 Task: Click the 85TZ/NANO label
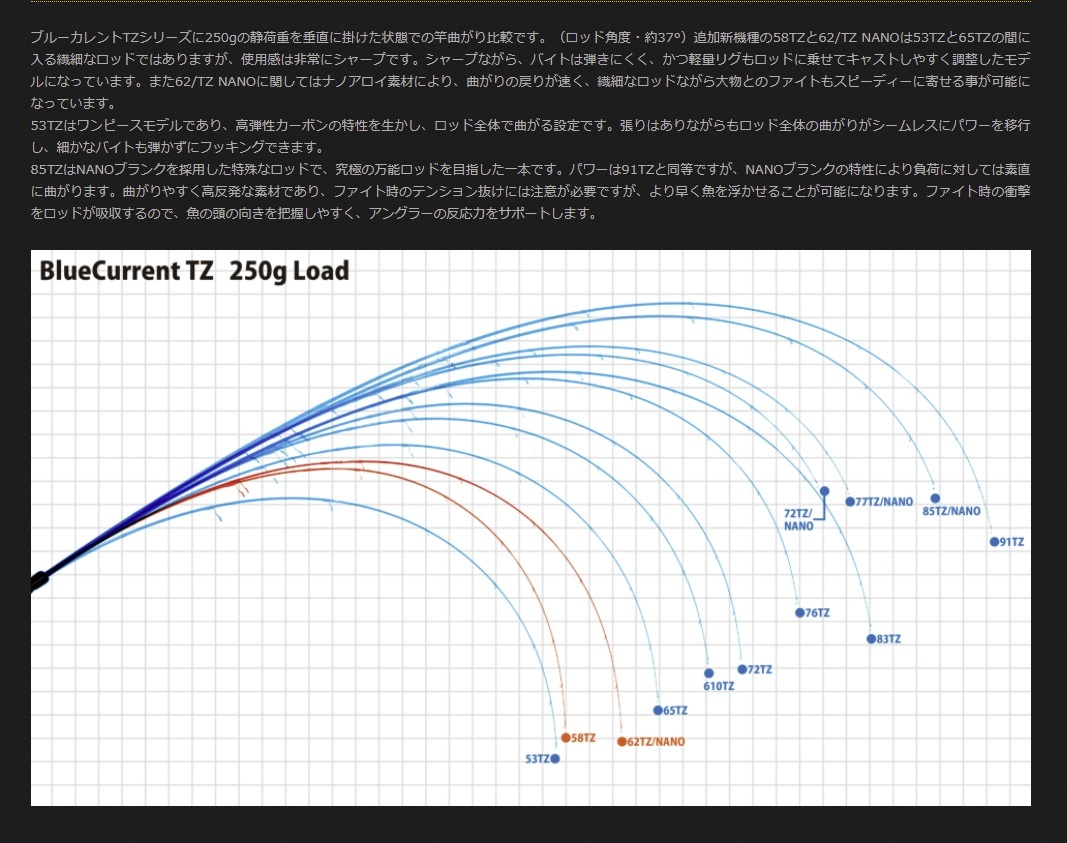[x=951, y=511]
